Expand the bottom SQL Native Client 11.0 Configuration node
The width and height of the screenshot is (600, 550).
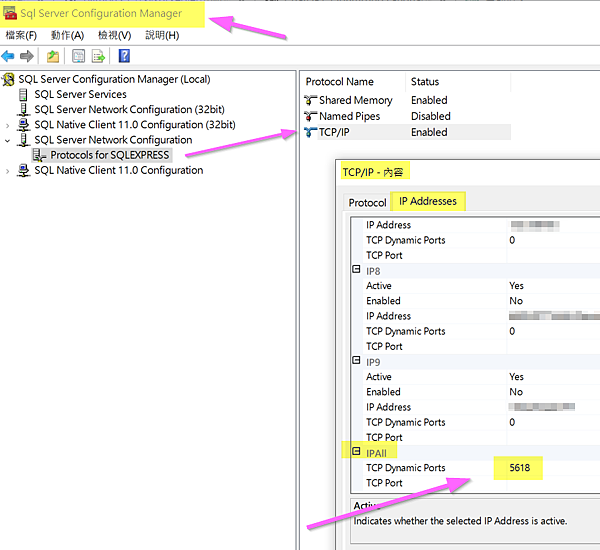[x=7, y=171]
